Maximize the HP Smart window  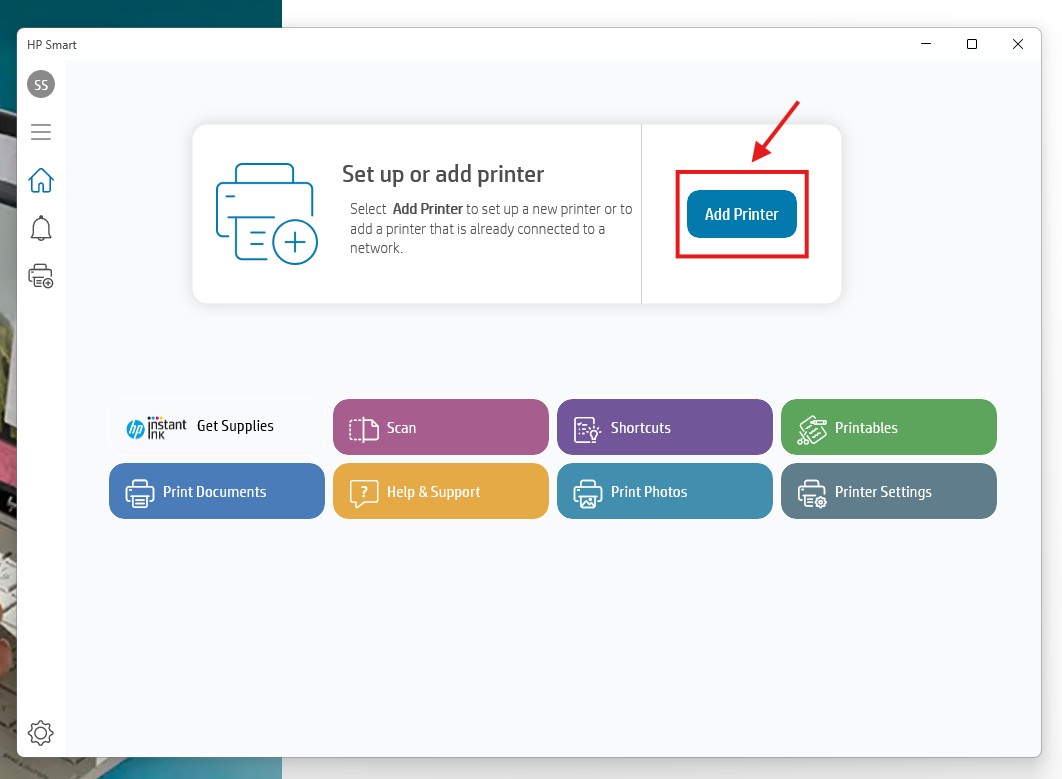(971, 44)
